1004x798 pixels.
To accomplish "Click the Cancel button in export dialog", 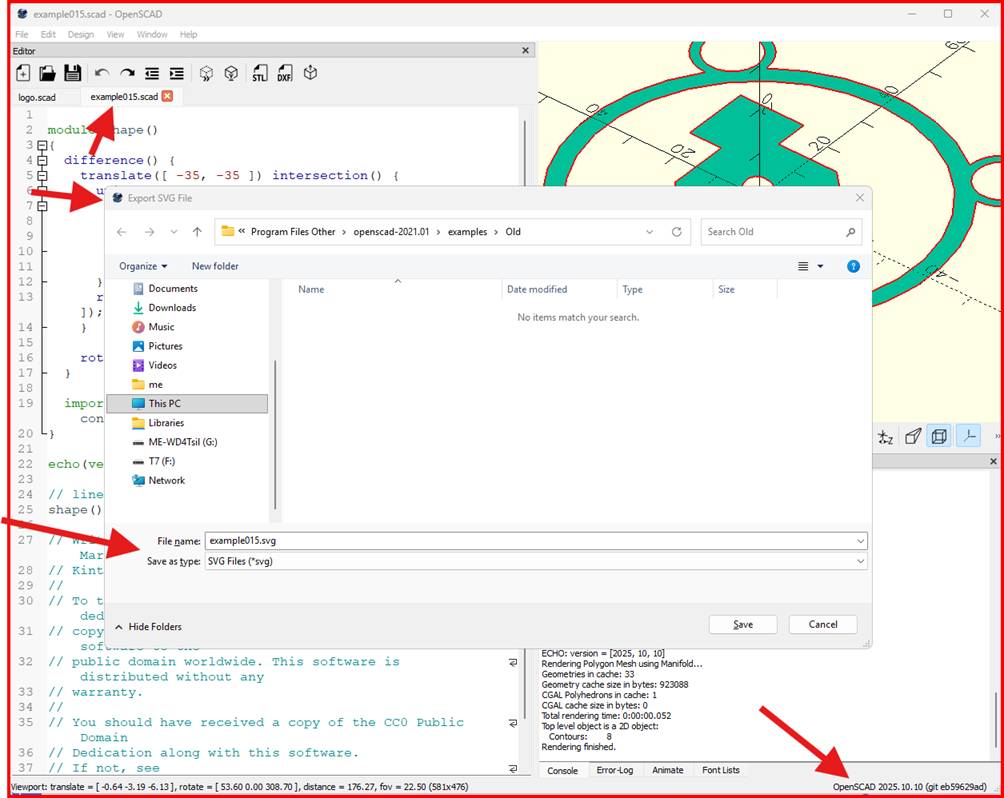I will click(x=822, y=624).
